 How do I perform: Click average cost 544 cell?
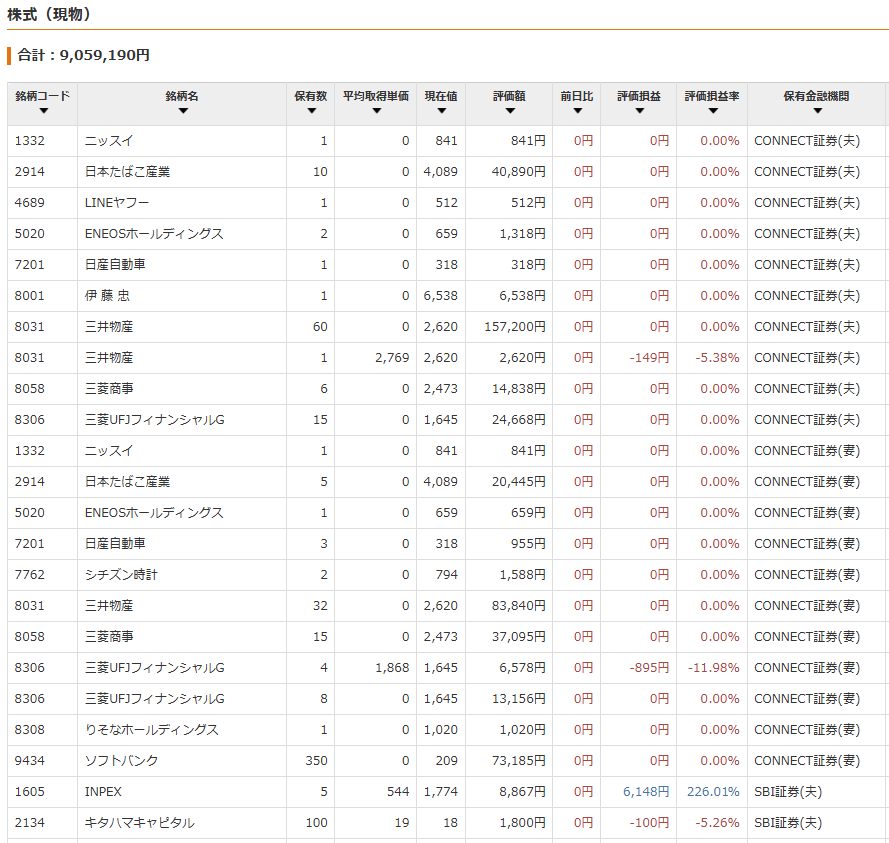(375, 792)
